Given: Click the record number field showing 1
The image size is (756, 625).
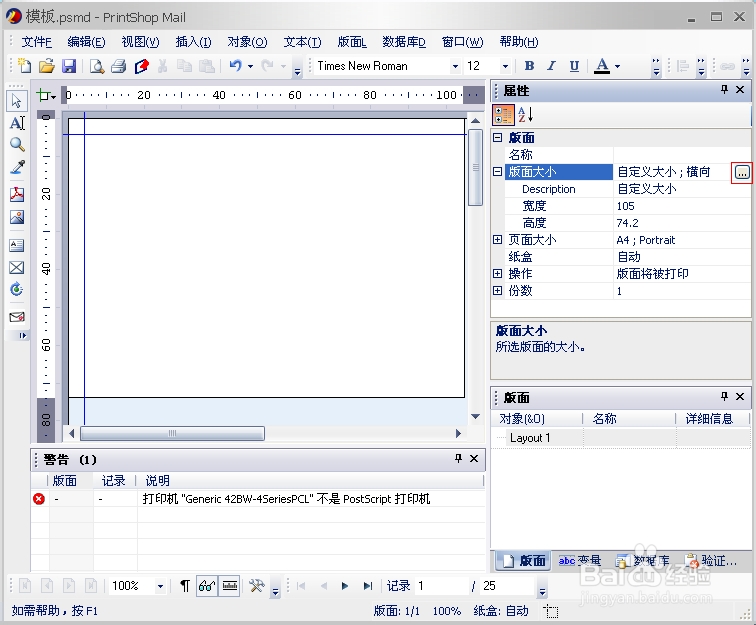Looking at the screenshot, I should coord(441,586).
